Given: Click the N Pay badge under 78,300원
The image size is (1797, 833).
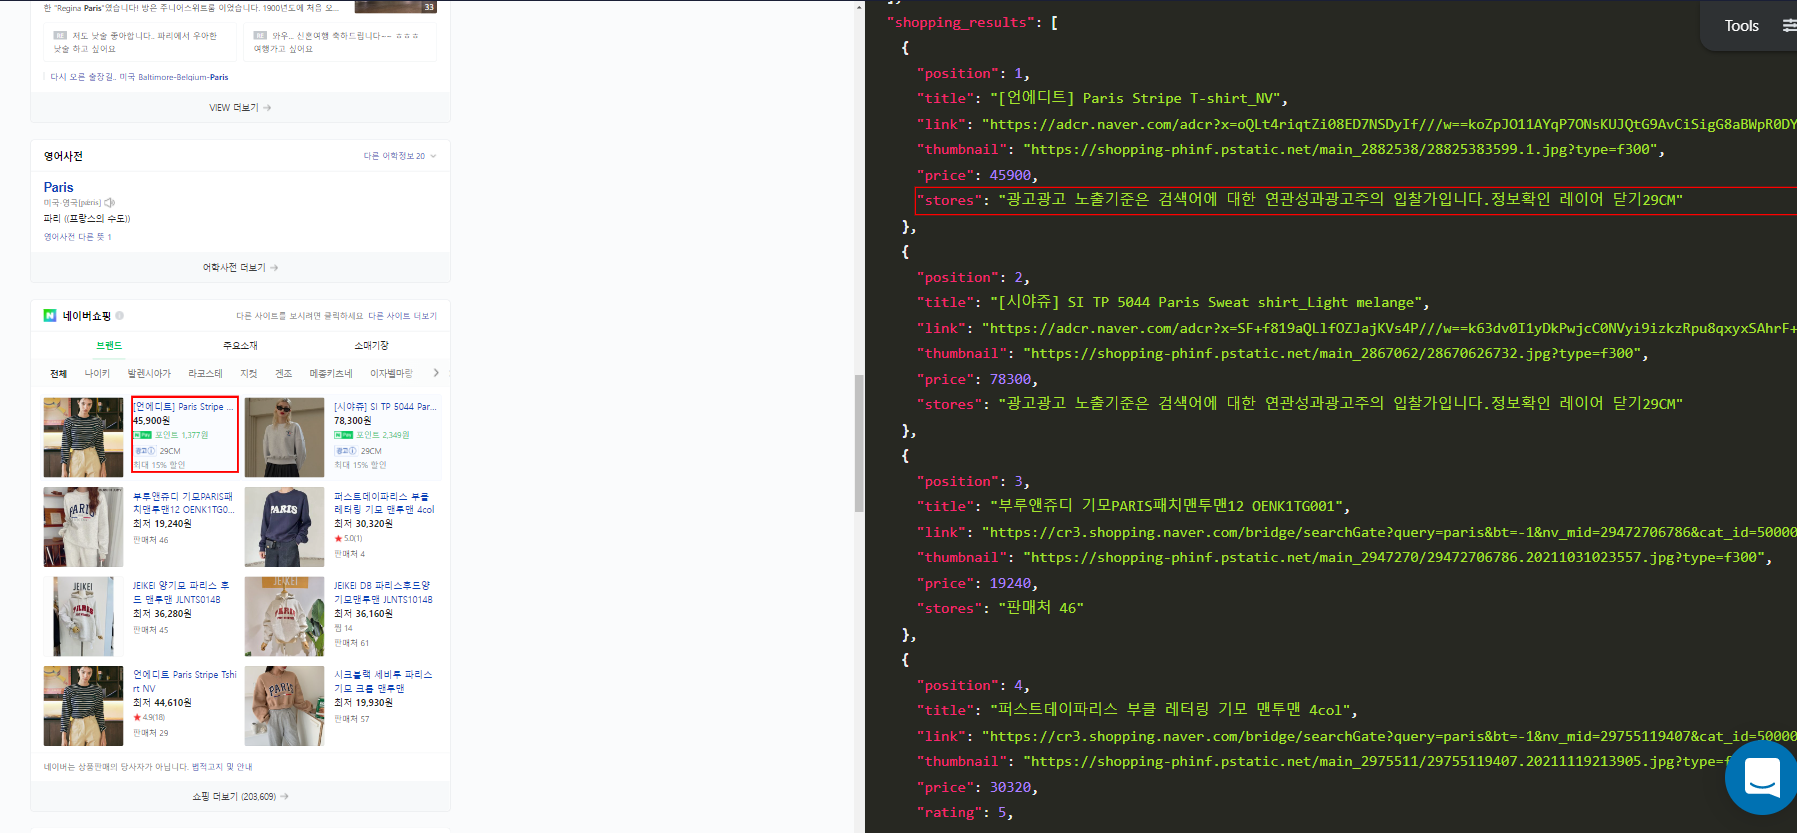Looking at the screenshot, I should (343, 435).
